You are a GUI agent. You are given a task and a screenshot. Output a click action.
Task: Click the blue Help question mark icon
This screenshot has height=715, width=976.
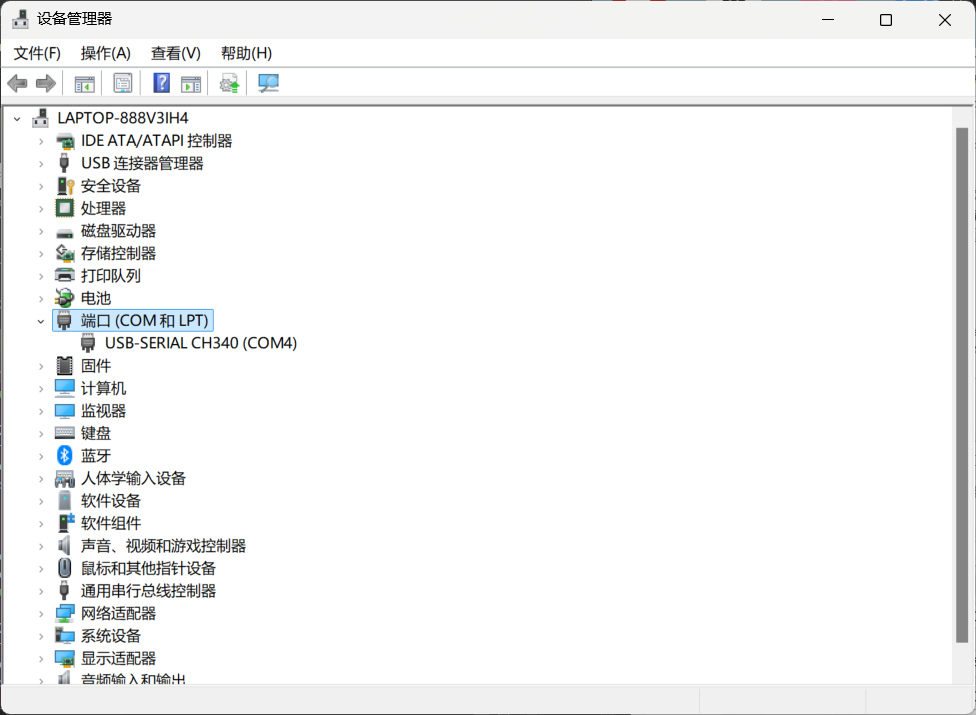(162, 83)
